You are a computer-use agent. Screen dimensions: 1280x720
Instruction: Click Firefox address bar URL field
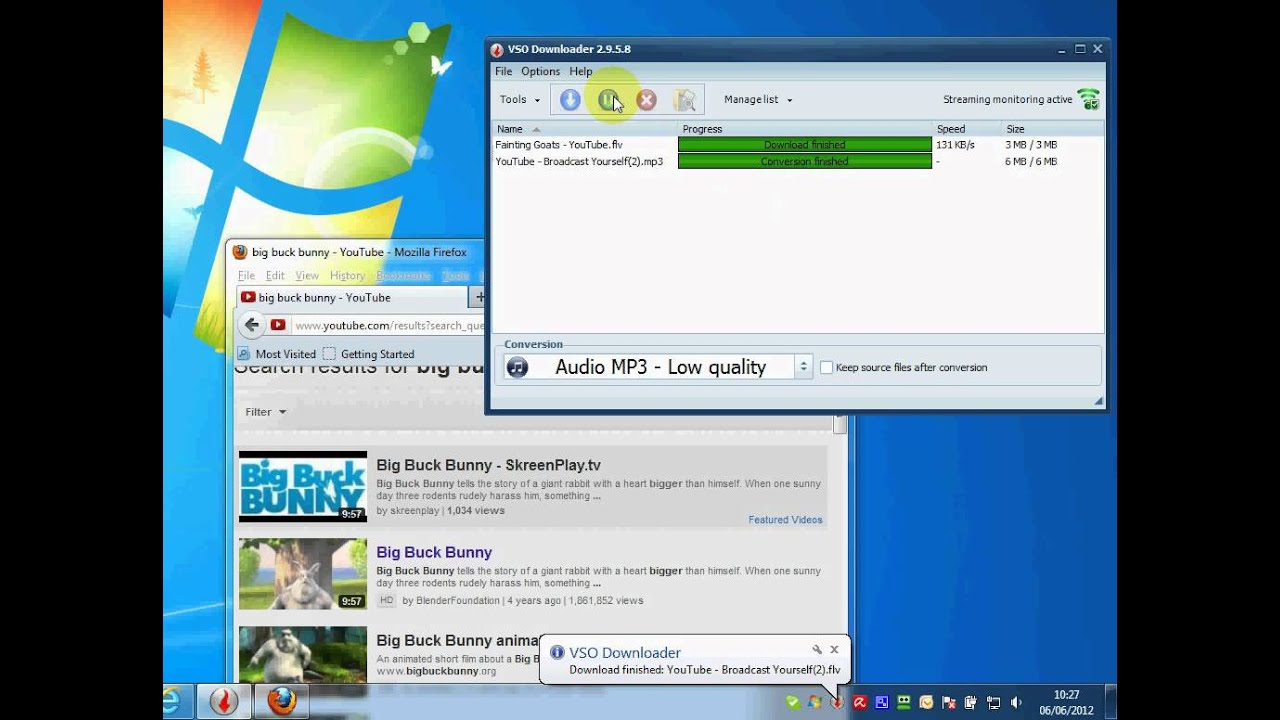(389, 325)
